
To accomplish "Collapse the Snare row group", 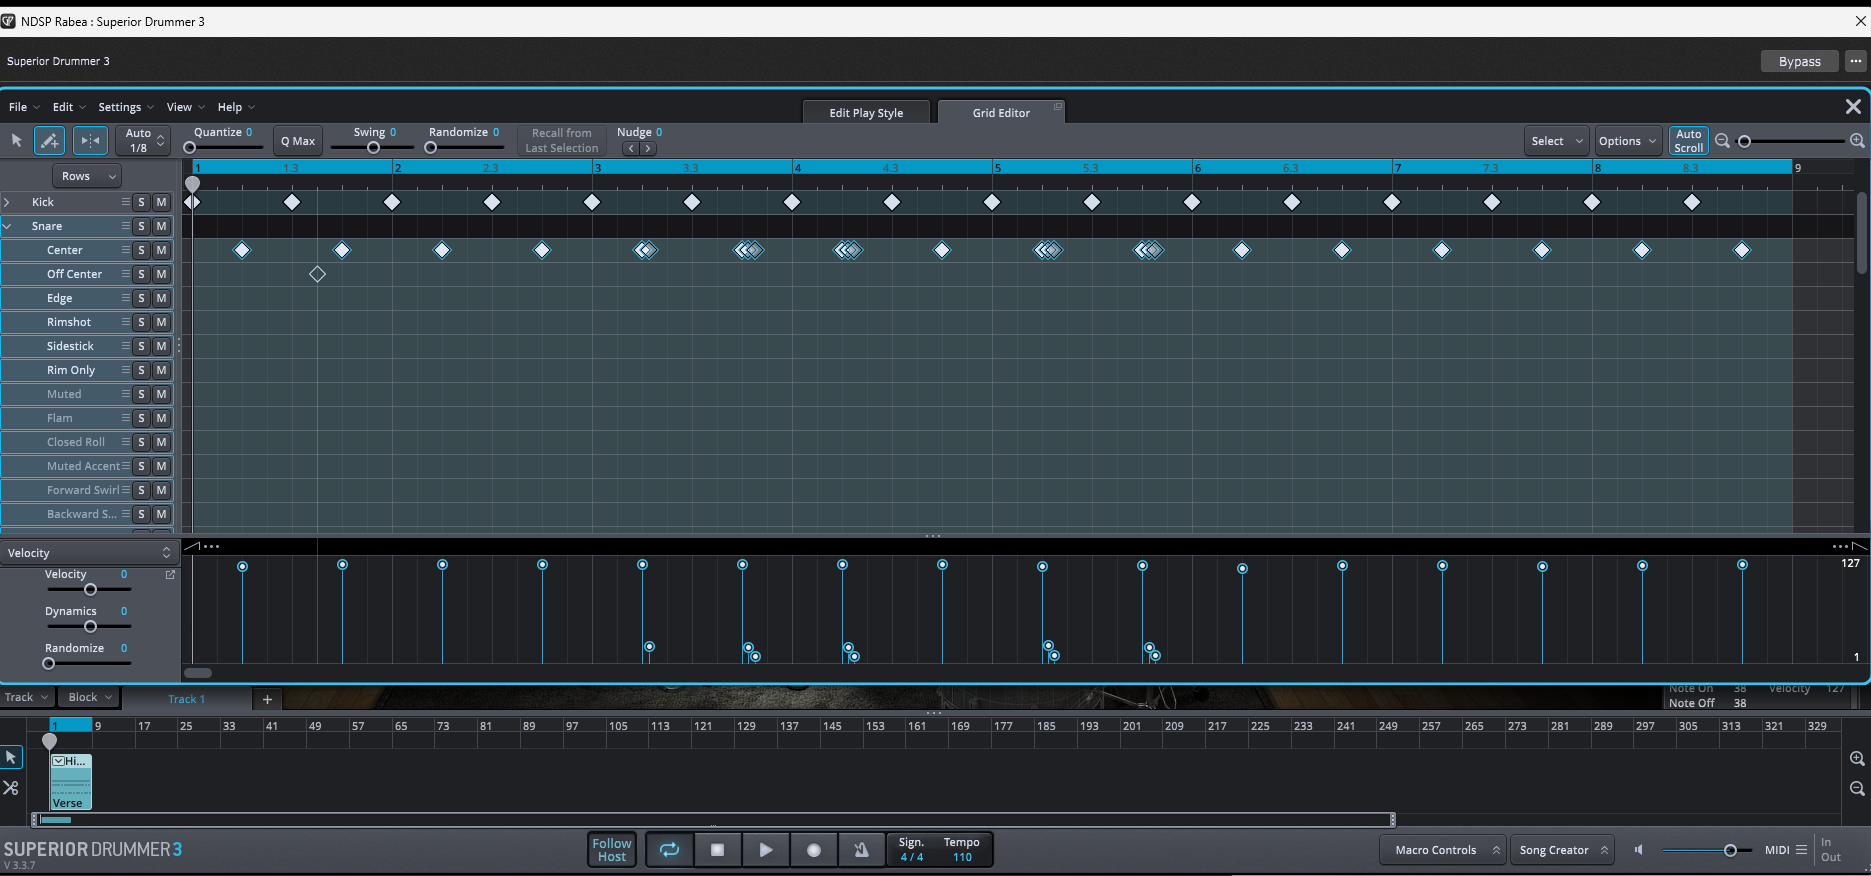I will pos(7,226).
